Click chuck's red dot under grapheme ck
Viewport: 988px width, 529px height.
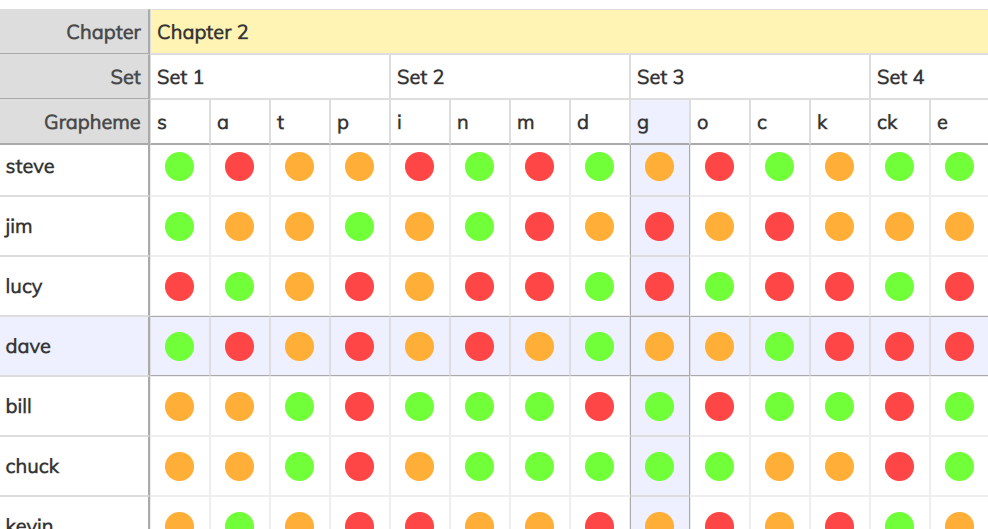[x=899, y=467]
